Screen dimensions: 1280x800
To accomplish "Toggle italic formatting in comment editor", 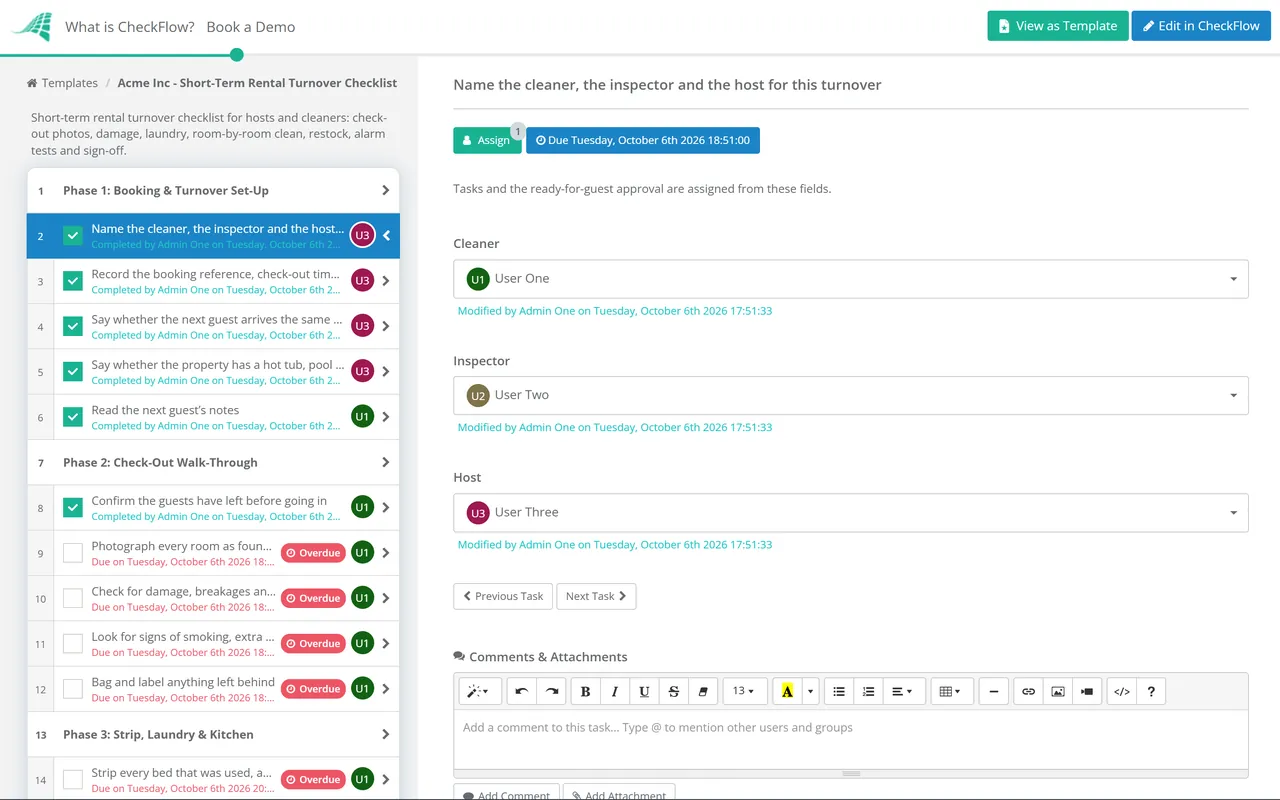I will pyautogui.click(x=615, y=691).
